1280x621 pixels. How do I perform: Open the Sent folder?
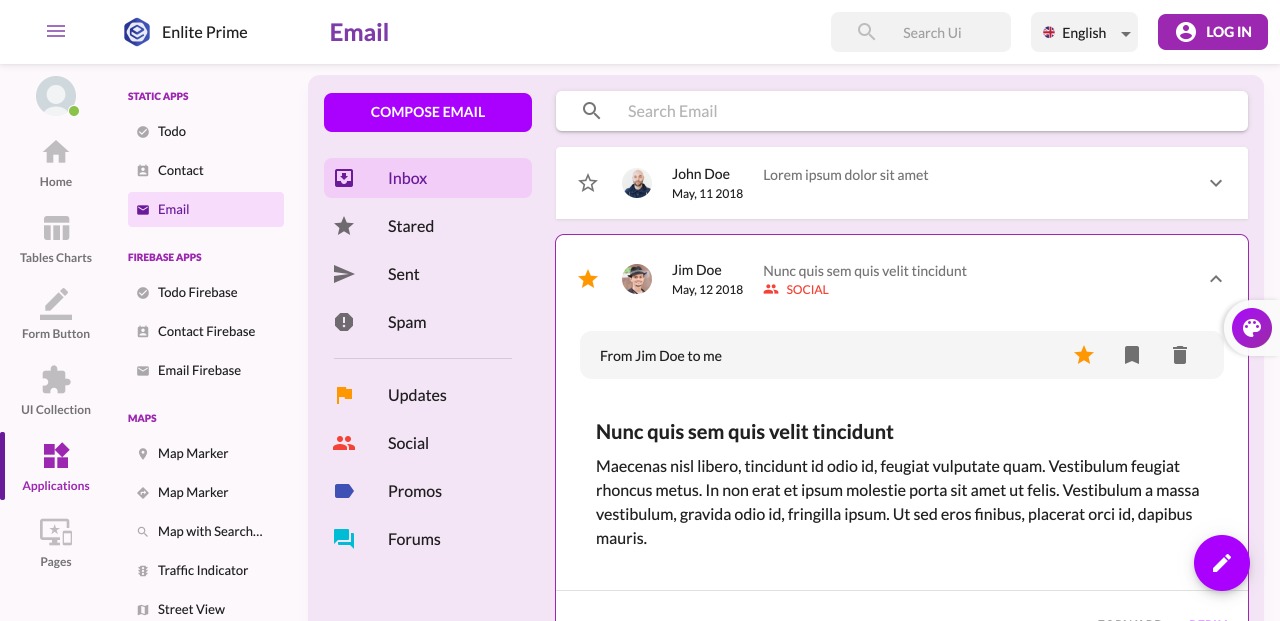pos(428,274)
